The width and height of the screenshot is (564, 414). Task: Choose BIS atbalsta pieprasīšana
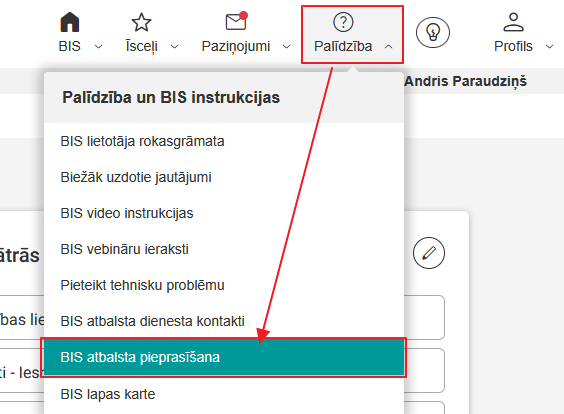pyautogui.click(x=224, y=358)
